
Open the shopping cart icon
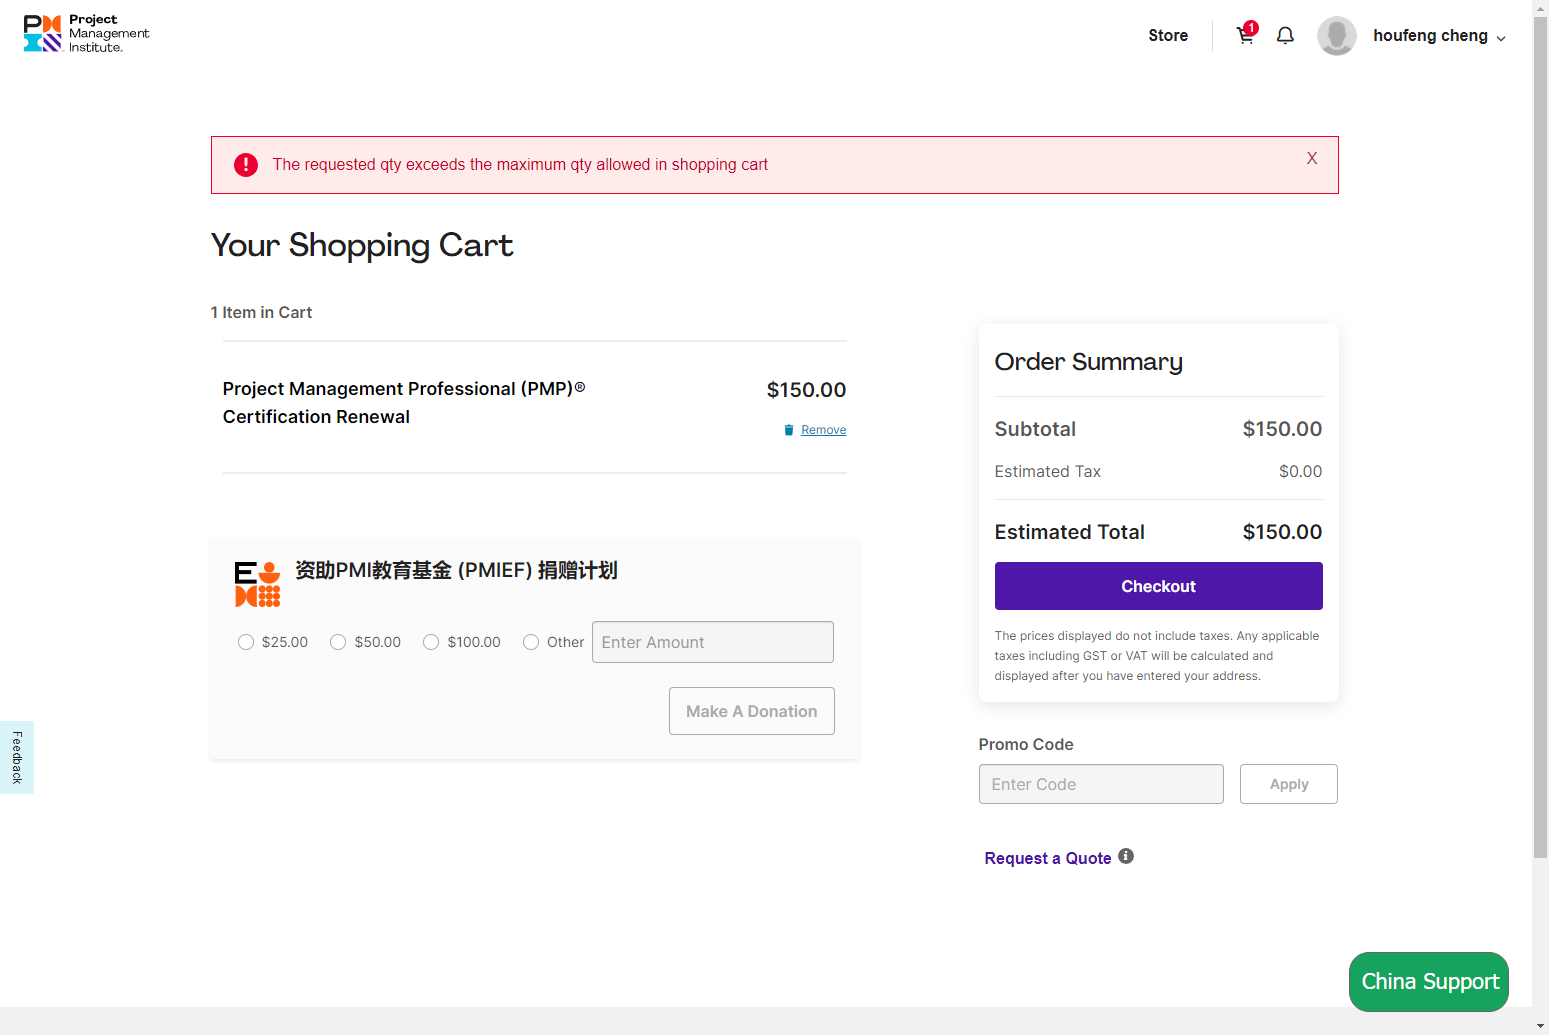(x=1245, y=35)
